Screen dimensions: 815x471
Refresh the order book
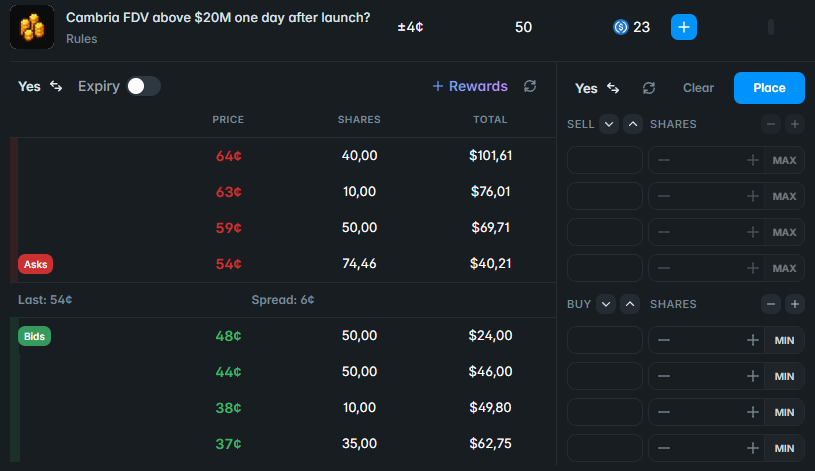click(530, 86)
